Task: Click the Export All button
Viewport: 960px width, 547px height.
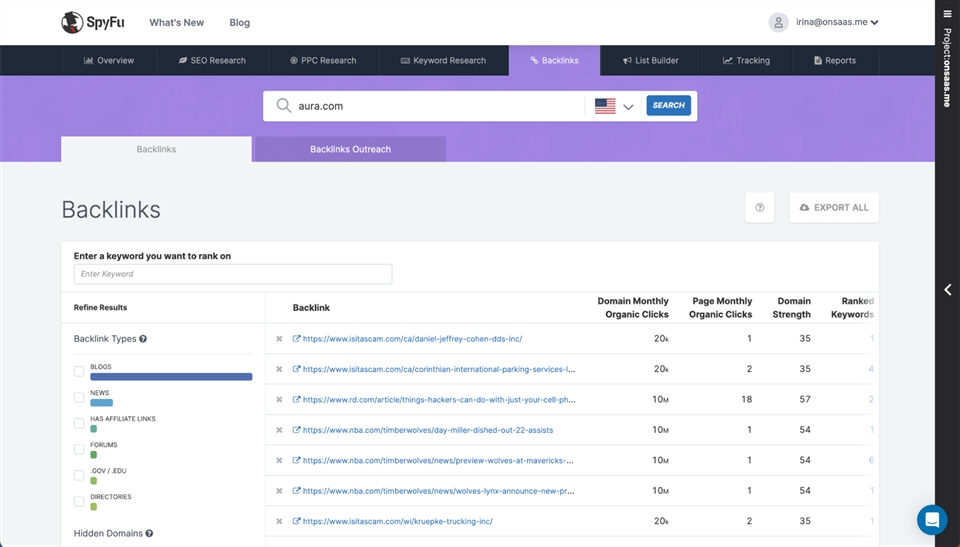Action: pos(833,208)
